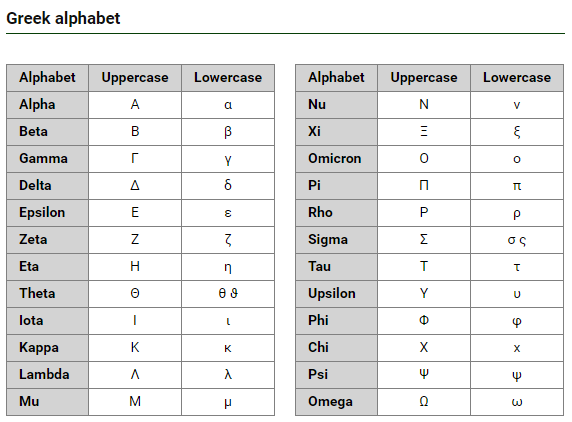
Task: Click the uppercase Xi symbol Ξ
Action: tap(424, 131)
